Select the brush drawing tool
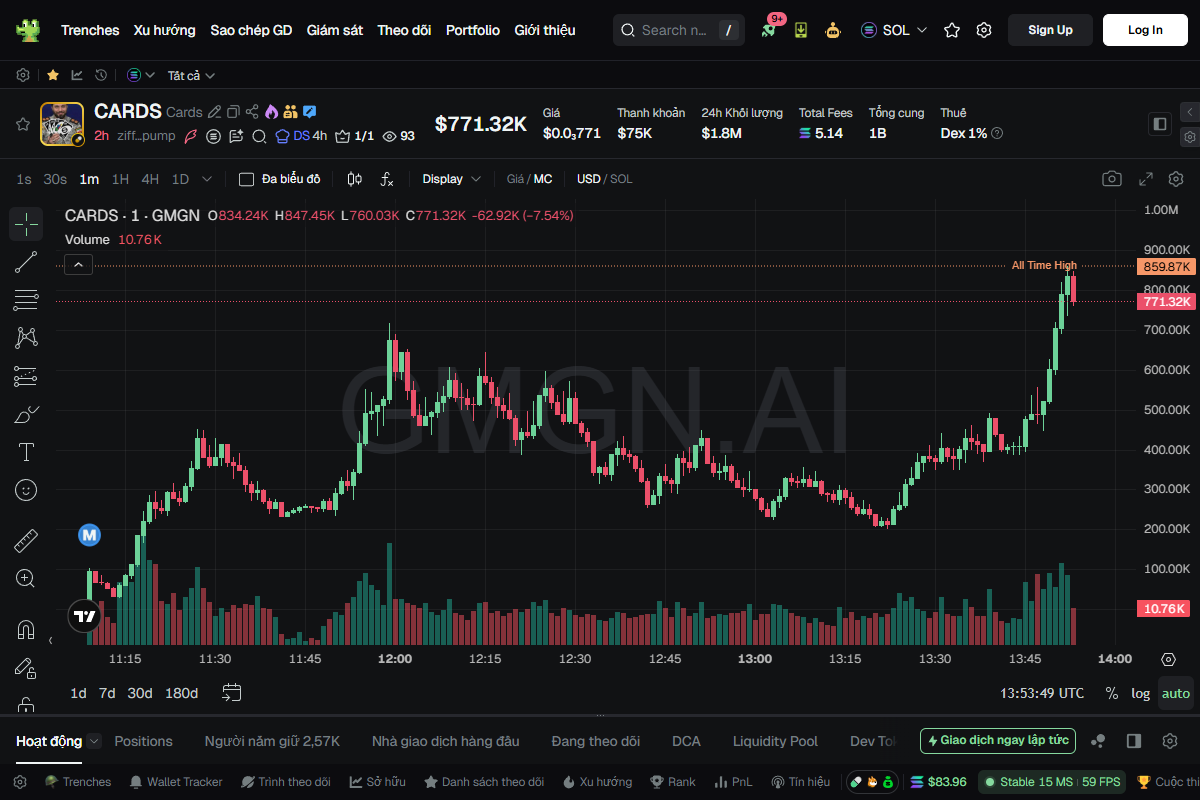This screenshot has height=800, width=1200. point(26,414)
